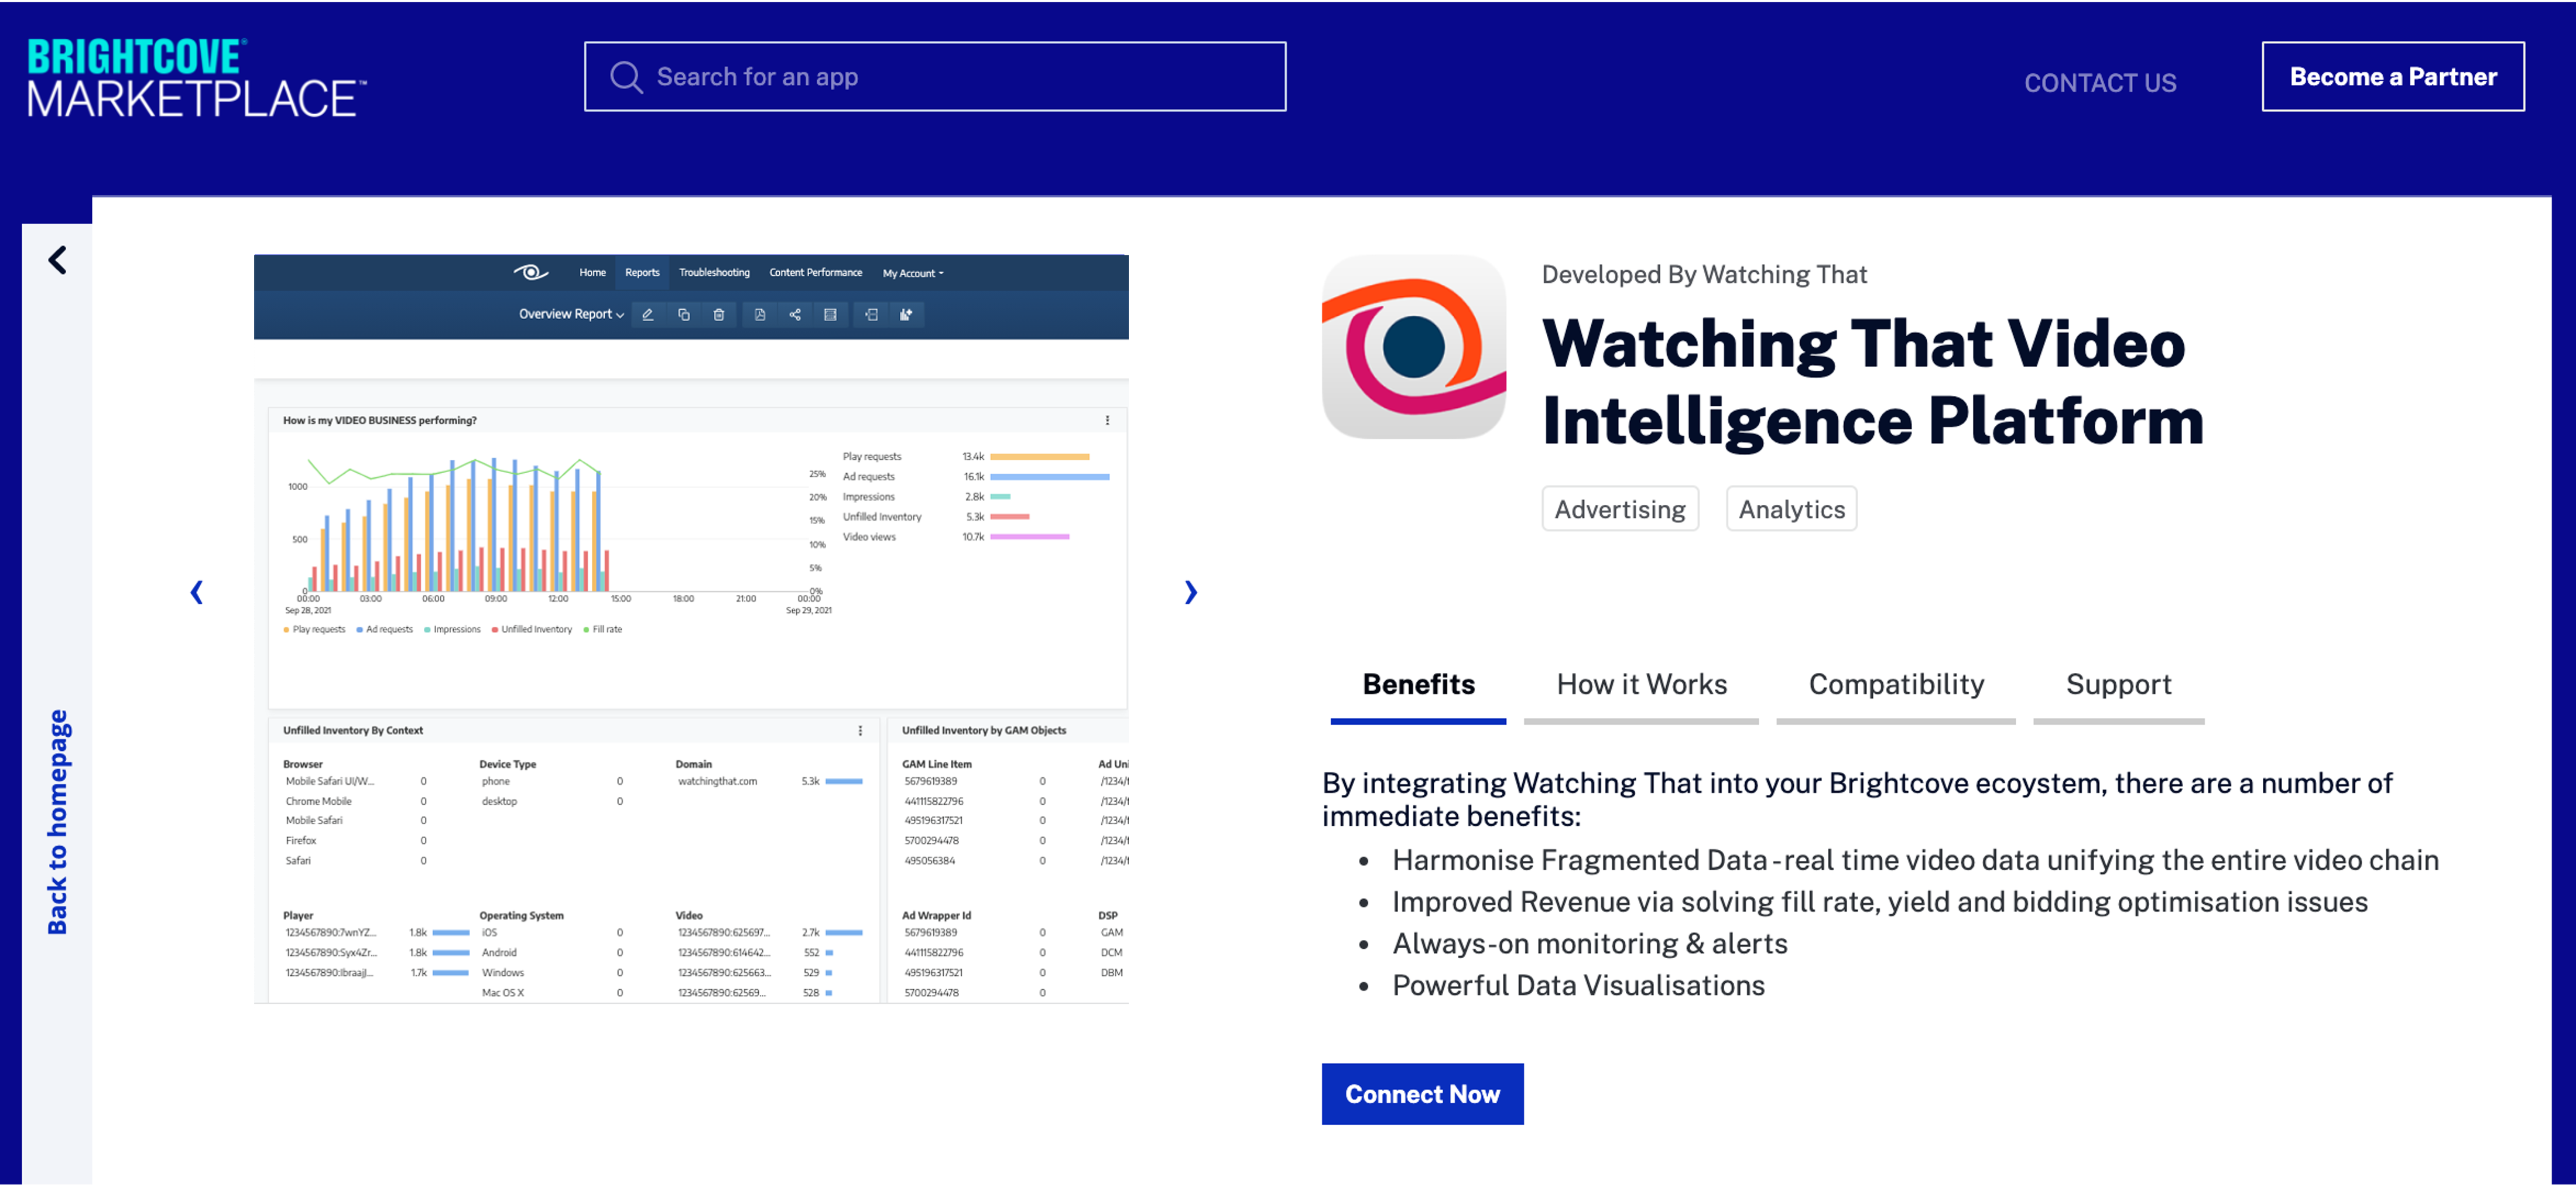Click the import panel icon in the toolbar

click(871, 315)
